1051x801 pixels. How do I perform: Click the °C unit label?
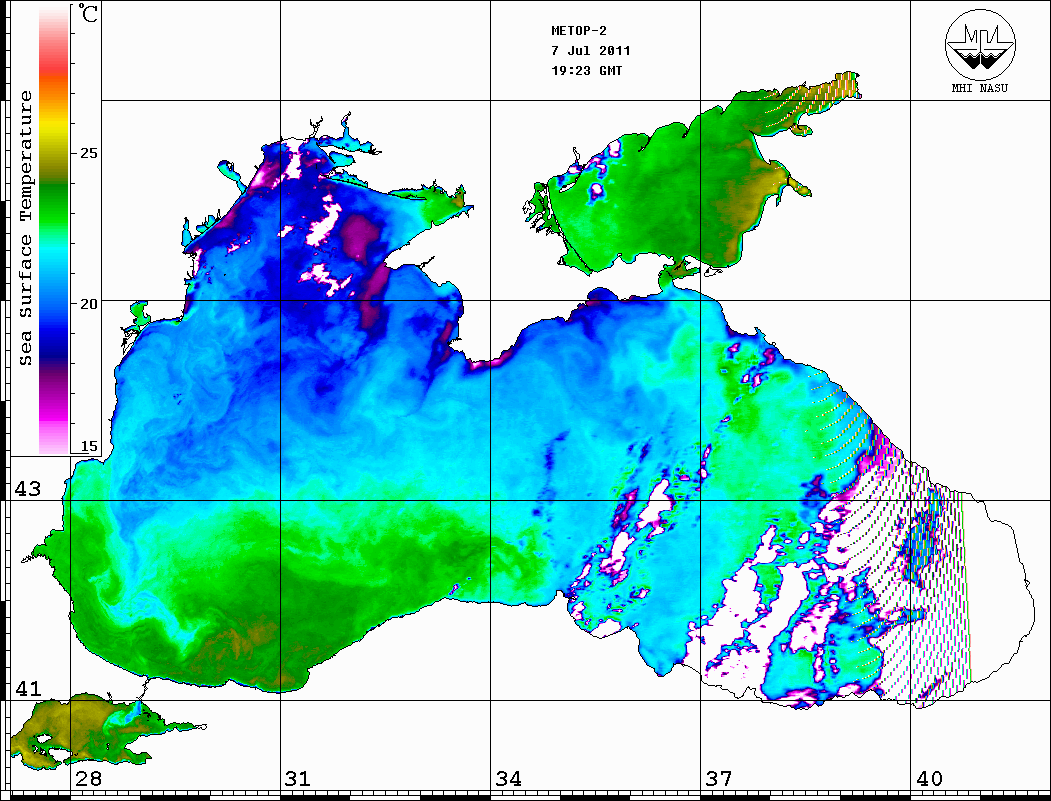point(88,13)
